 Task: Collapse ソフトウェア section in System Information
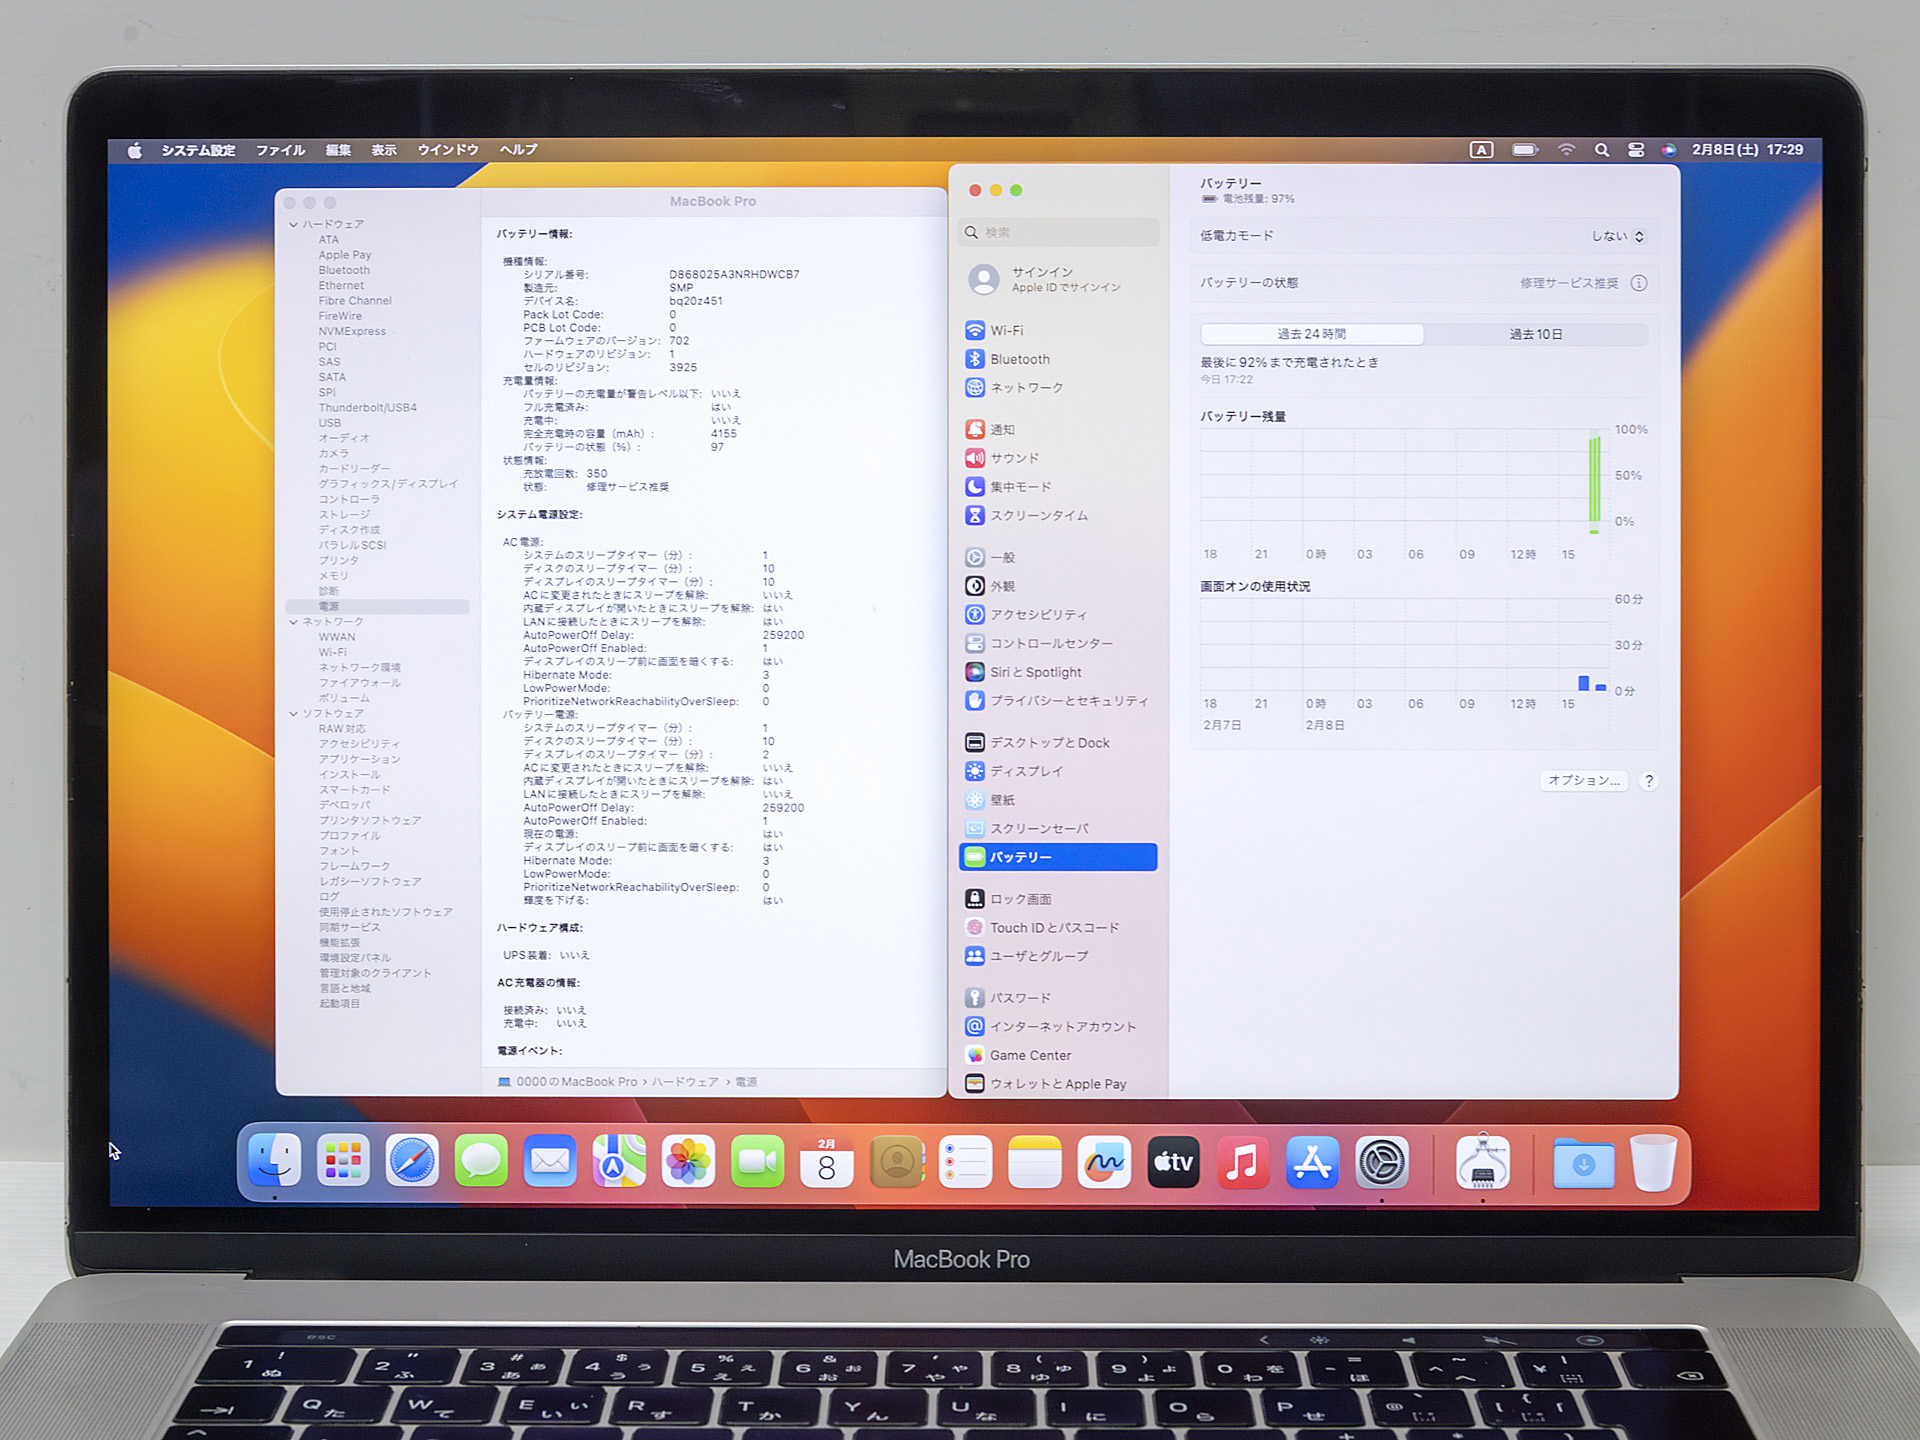coord(293,713)
